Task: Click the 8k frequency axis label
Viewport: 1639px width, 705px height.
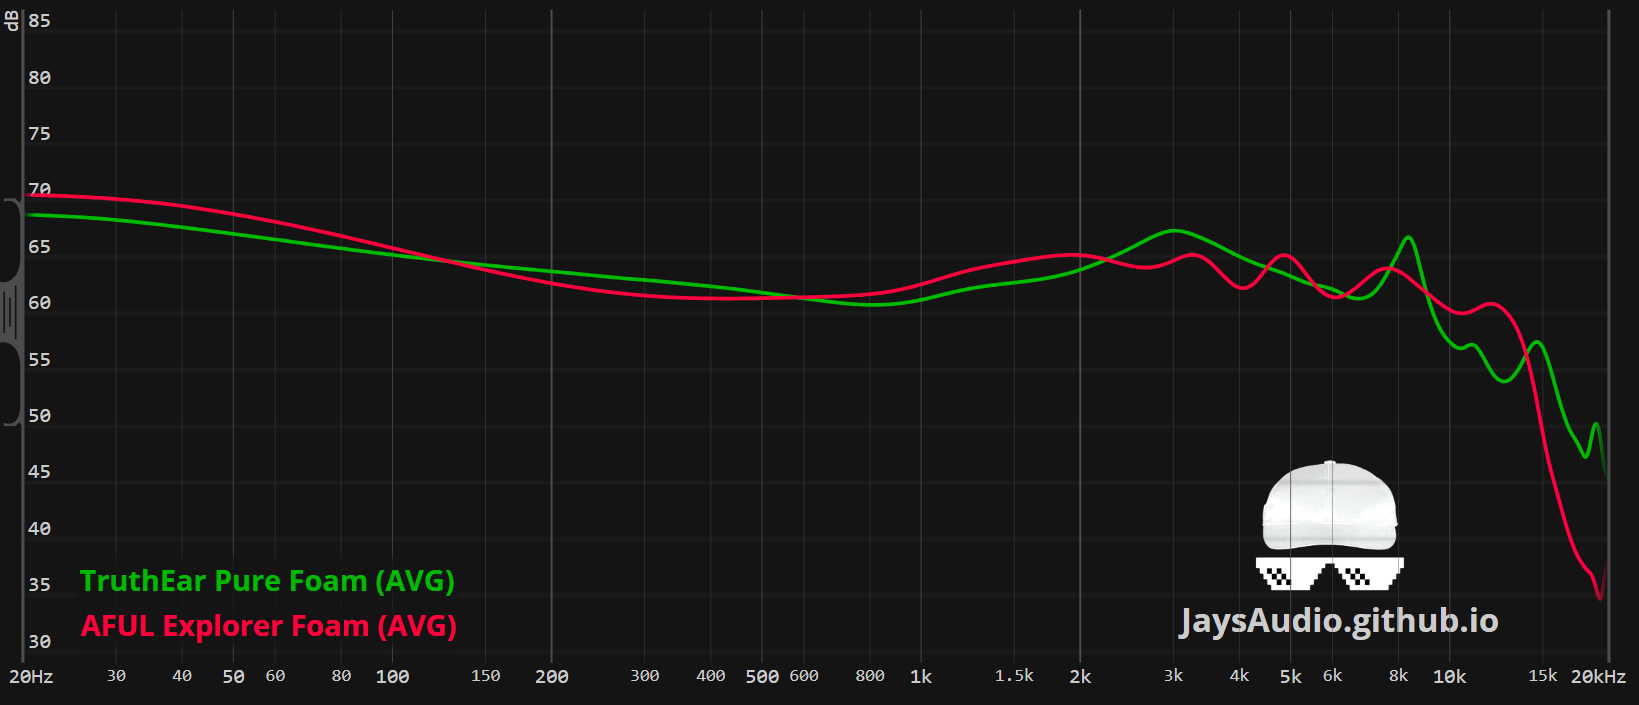Action: tap(1398, 676)
